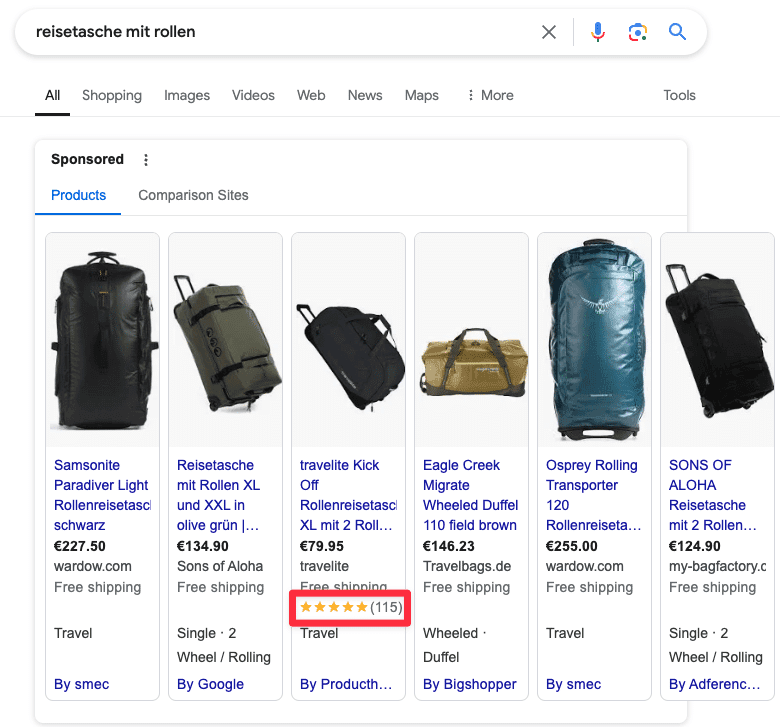
Task: Open the travelite Kick Off product title
Action: point(348,495)
